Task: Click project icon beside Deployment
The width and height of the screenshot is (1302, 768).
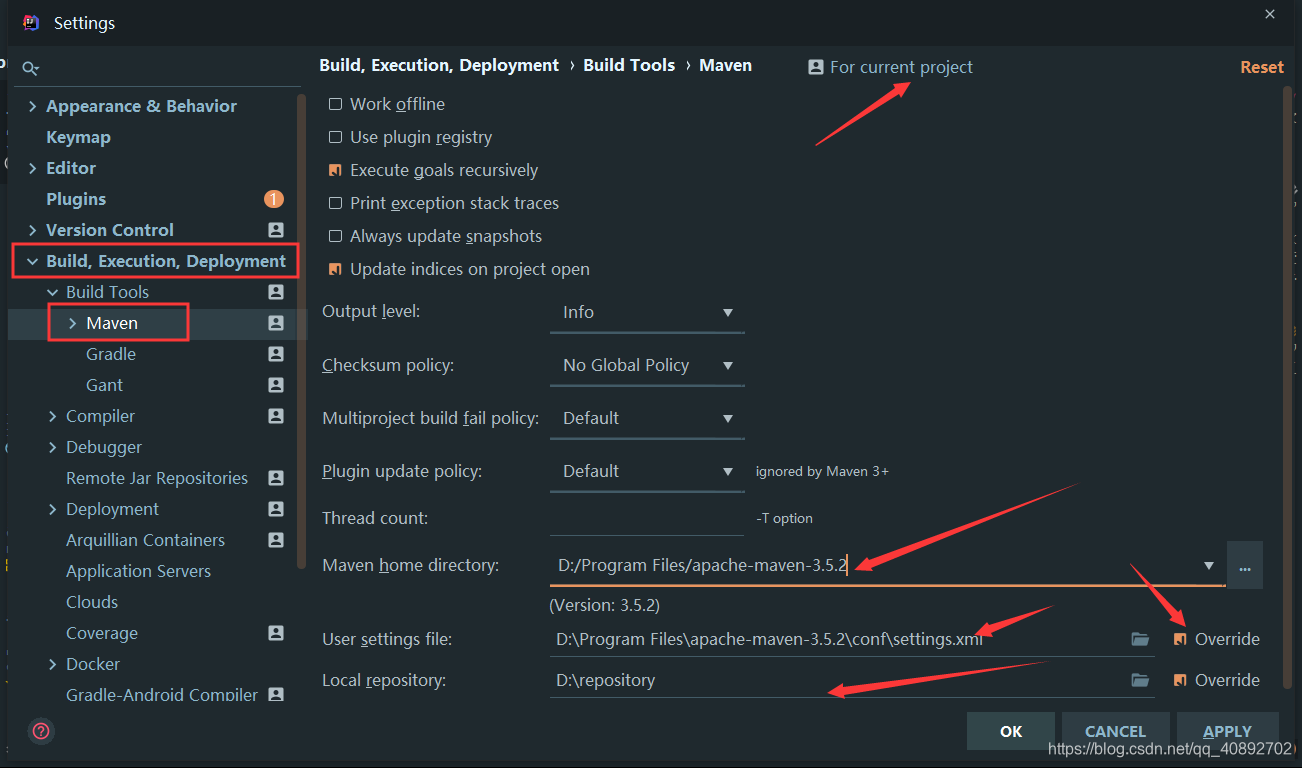Action: pyautogui.click(x=276, y=509)
